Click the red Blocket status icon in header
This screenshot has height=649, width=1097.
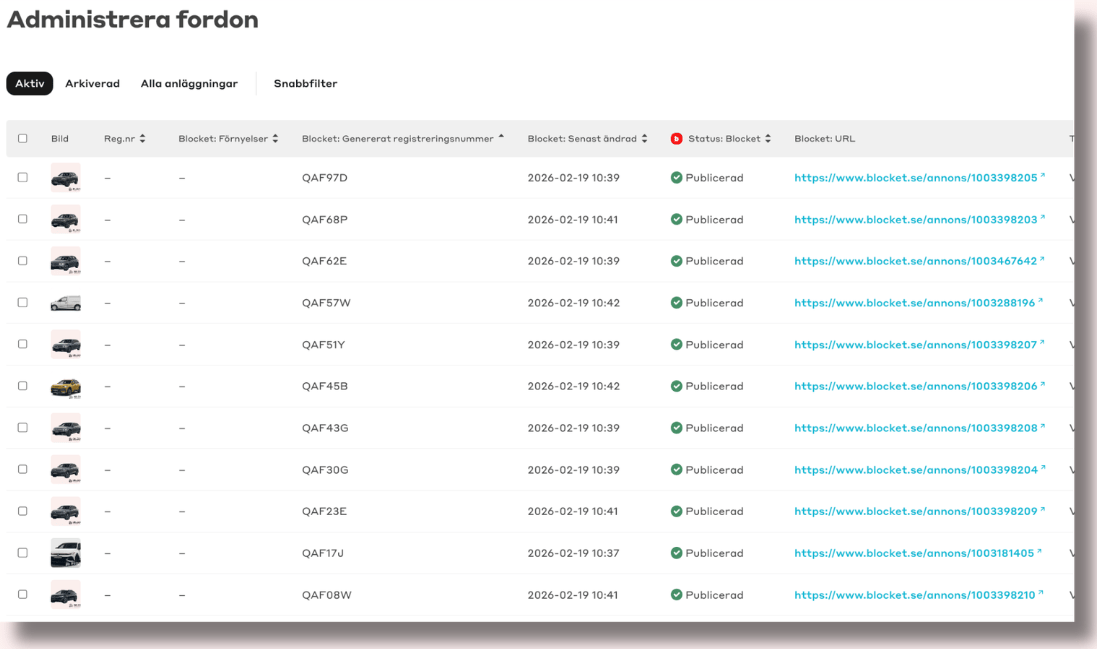(x=676, y=139)
